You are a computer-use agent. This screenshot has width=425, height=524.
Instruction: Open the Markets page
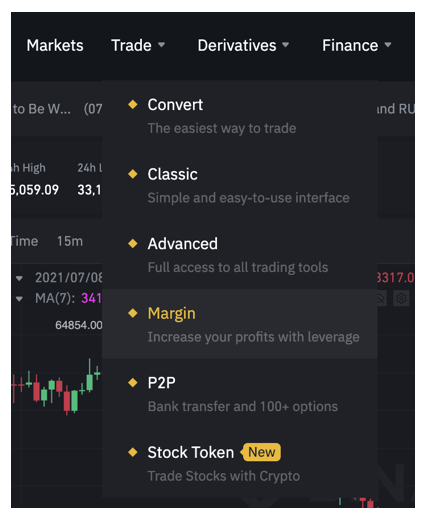[x=55, y=45]
